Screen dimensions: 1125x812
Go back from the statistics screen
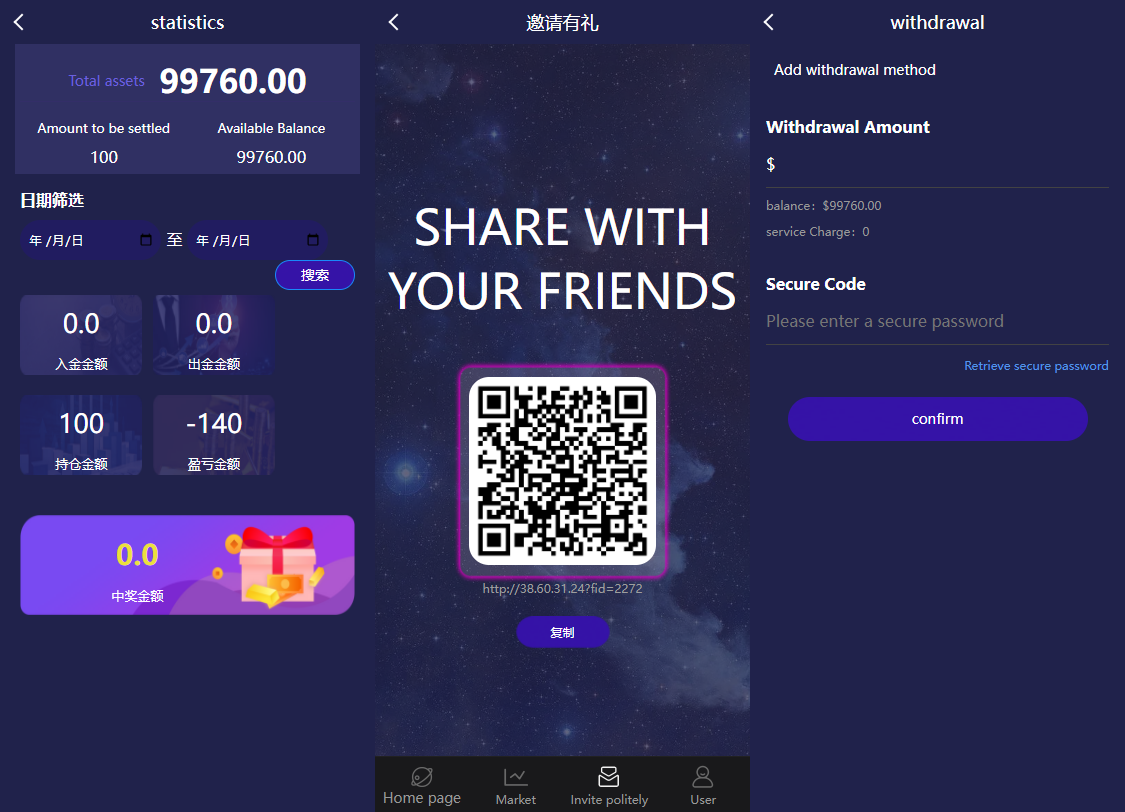[x=19, y=22]
